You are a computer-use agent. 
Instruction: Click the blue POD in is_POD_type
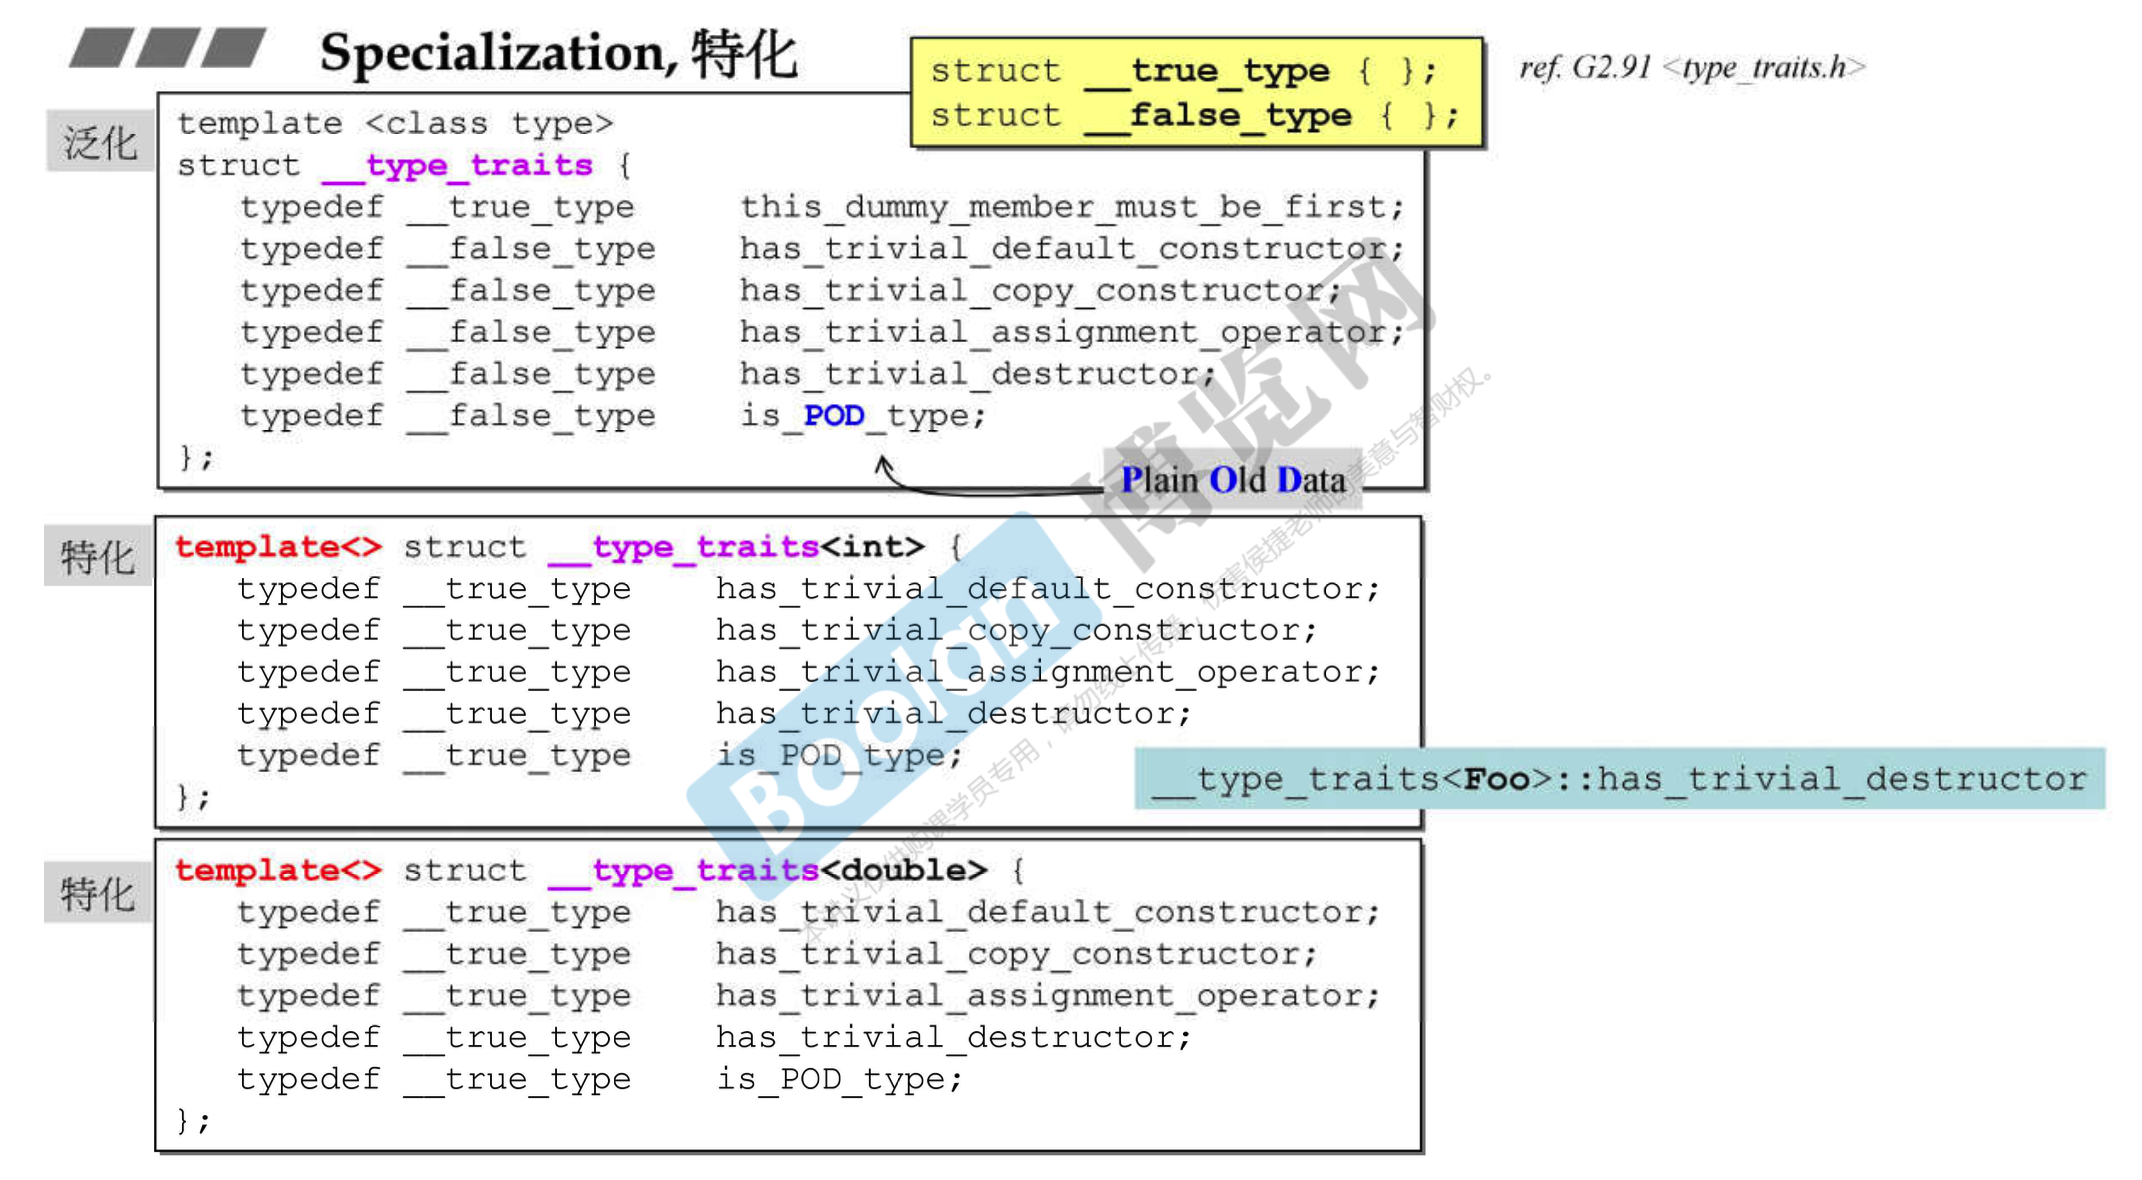click(833, 415)
